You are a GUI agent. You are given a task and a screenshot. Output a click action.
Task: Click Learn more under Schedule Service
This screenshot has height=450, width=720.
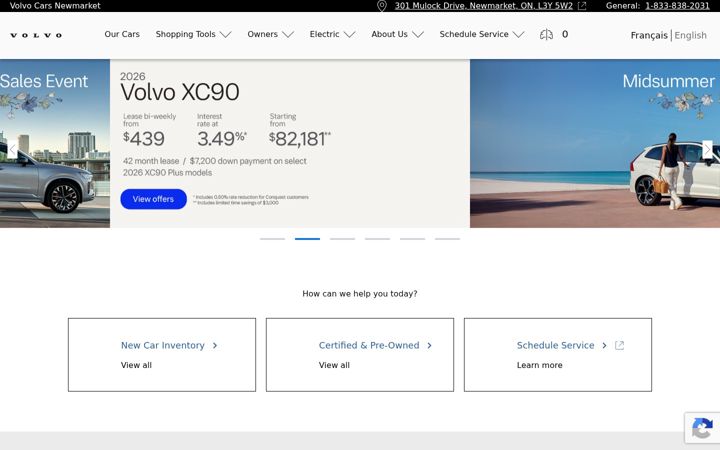pyautogui.click(x=540, y=365)
